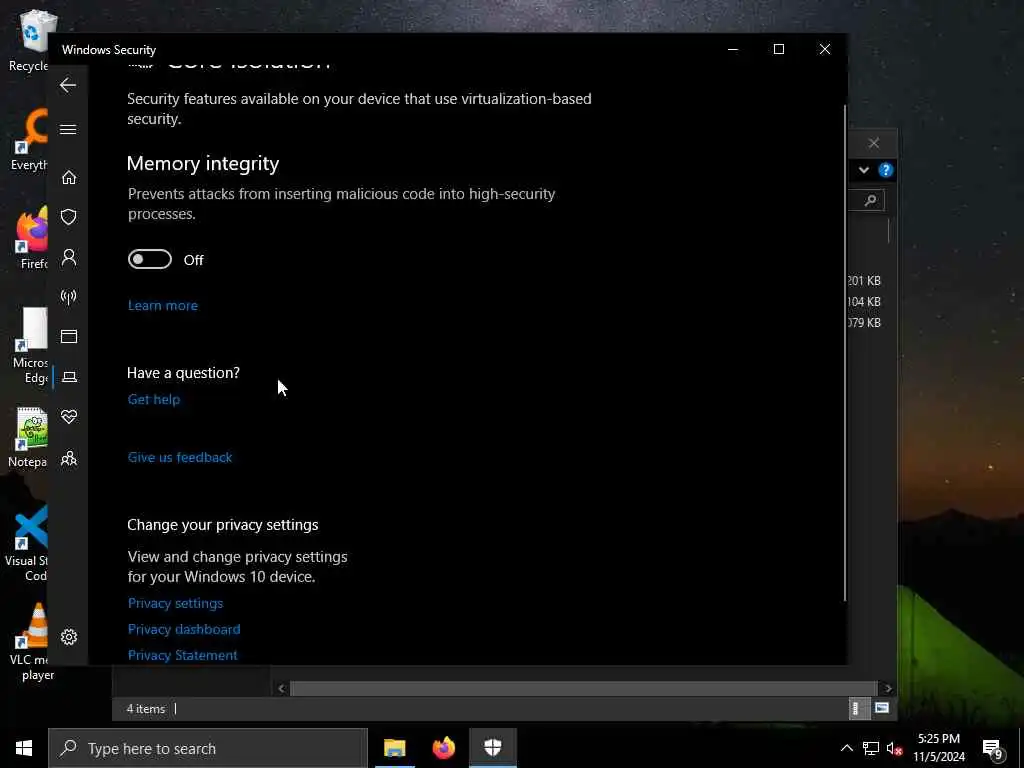Image resolution: width=1024 pixels, height=768 pixels.
Task: Open App & browser control icon
Action: coord(69,336)
